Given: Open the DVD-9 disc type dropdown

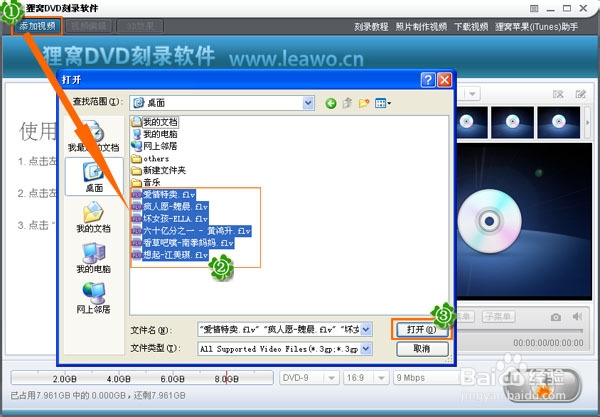Looking at the screenshot, I should (x=308, y=378).
